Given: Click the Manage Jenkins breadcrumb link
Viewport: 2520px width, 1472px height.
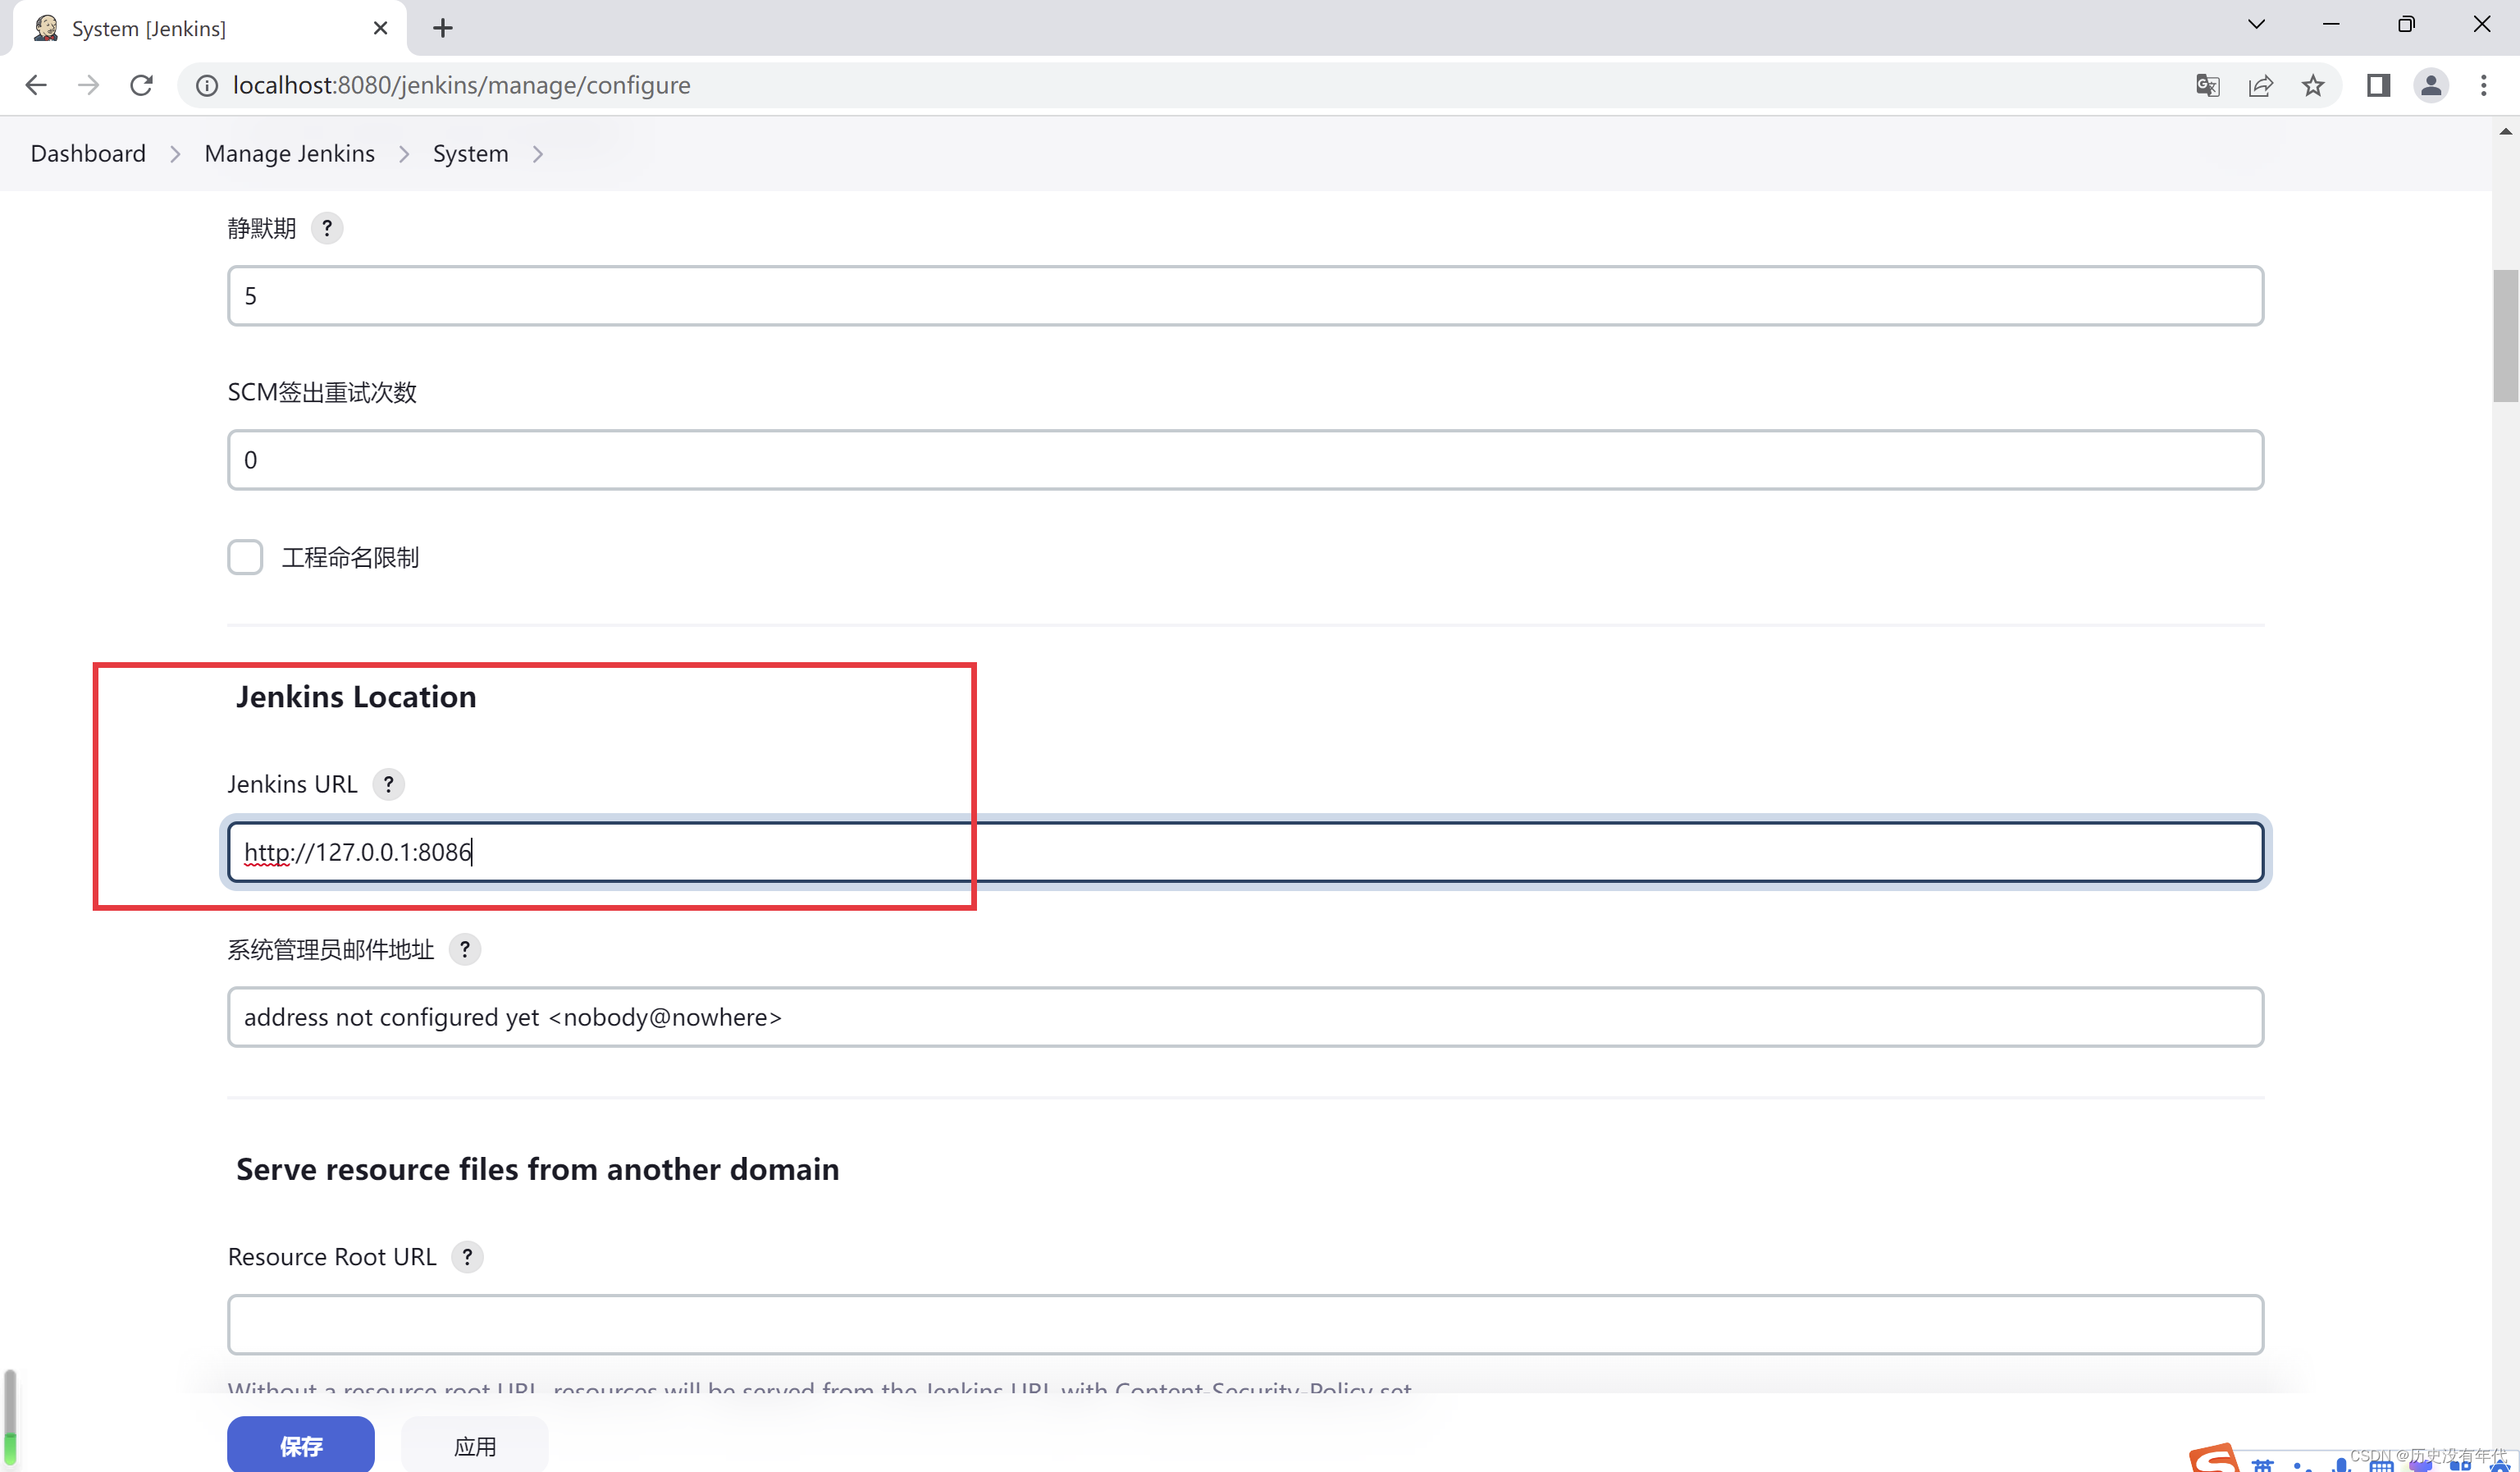Looking at the screenshot, I should pos(289,153).
